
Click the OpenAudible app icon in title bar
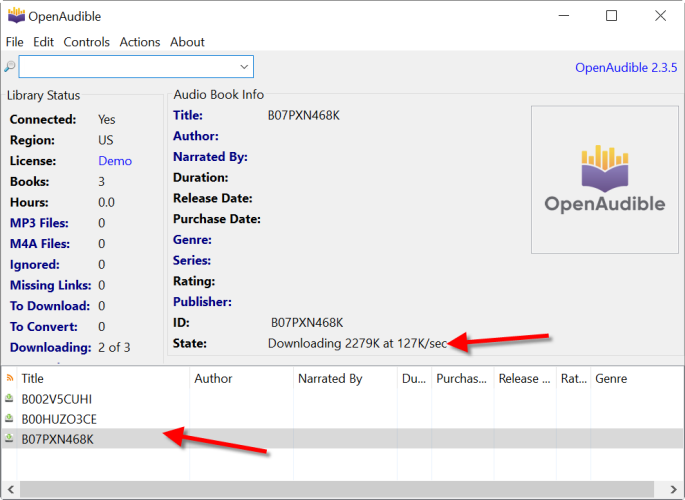tap(16, 16)
